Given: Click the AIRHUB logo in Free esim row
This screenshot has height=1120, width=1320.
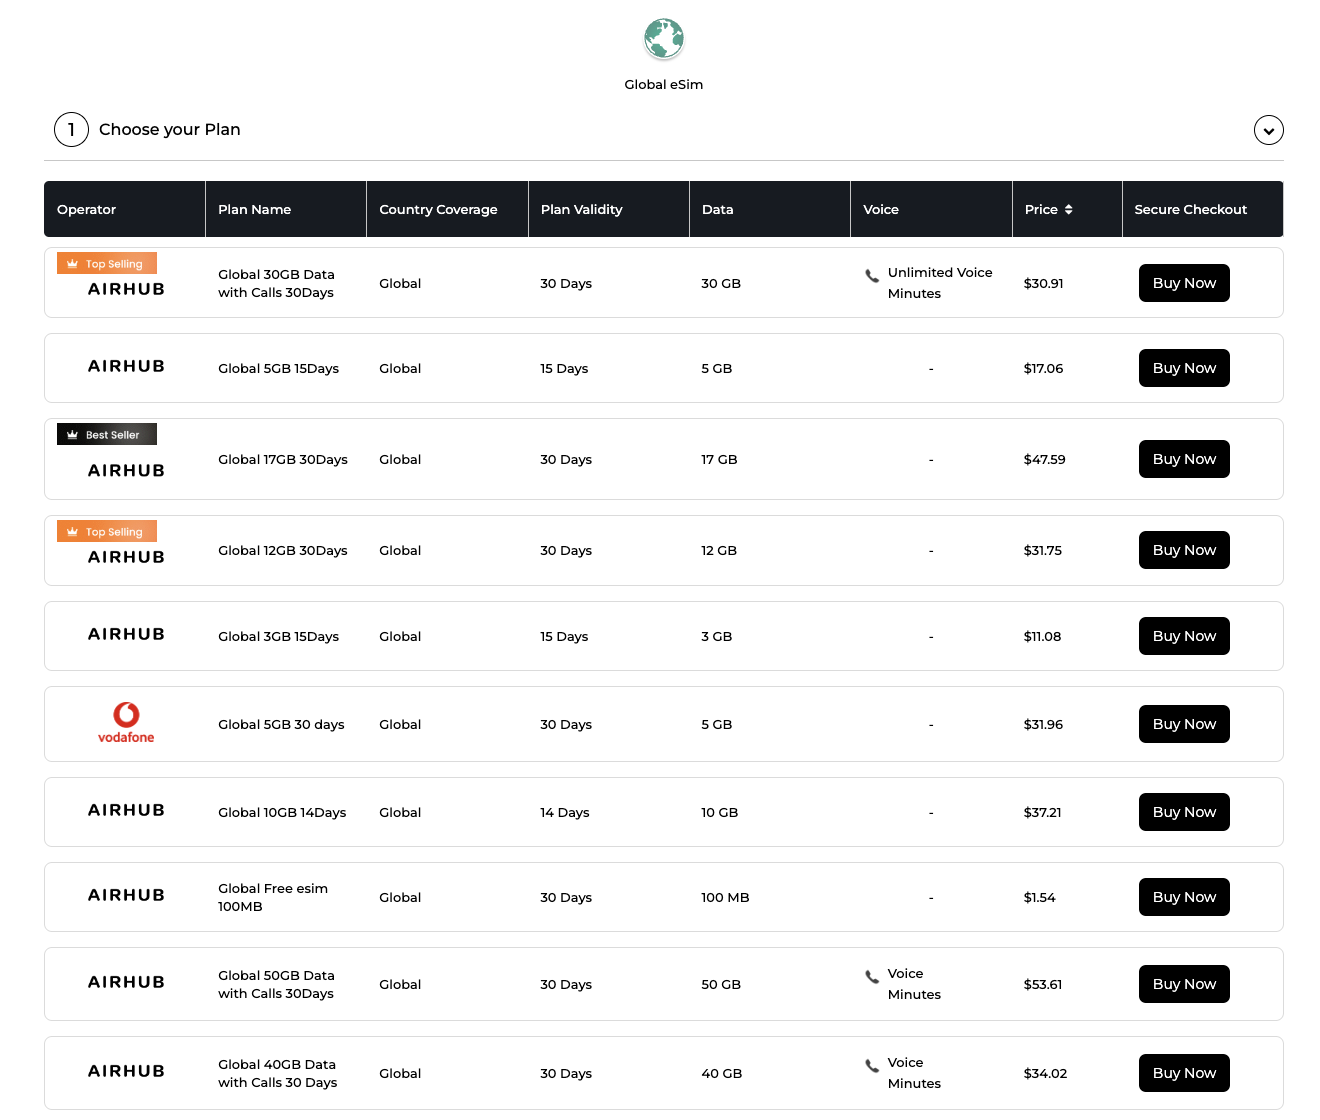Looking at the screenshot, I should click(126, 895).
